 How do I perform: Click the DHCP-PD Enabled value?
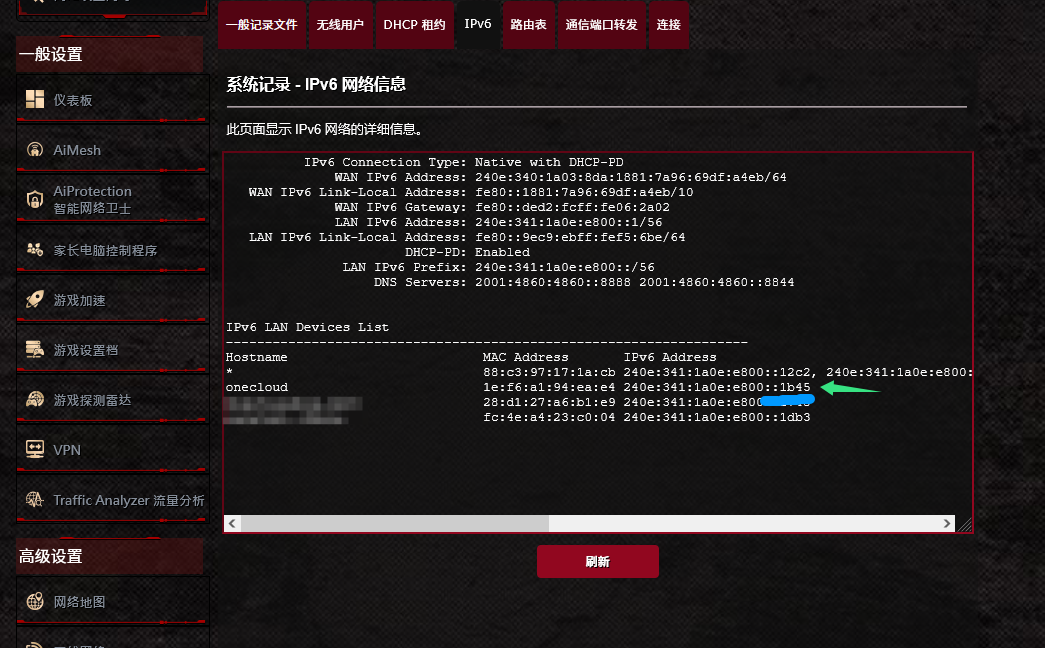point(503,252)
